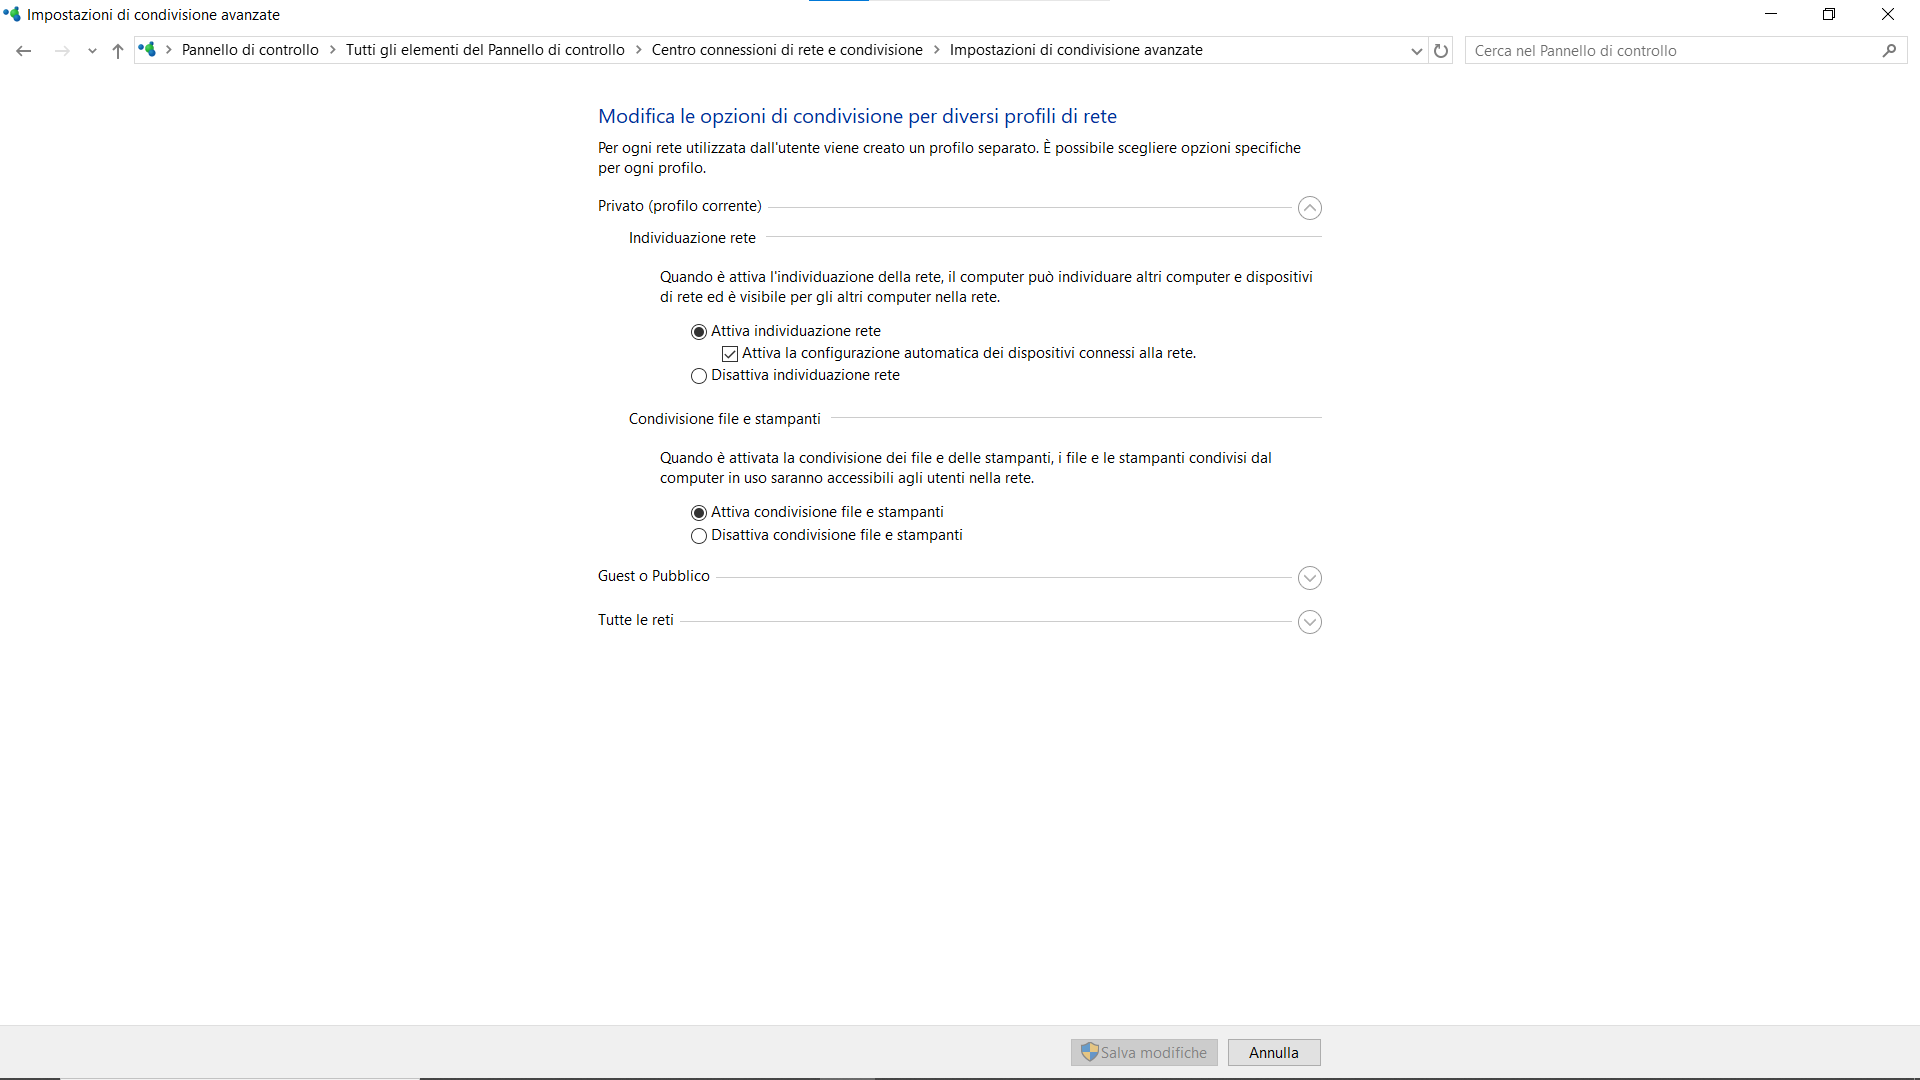The height and width of the screenshot is (1080, 1920).
Task: Select Attiva condivisione file e stampanti
Action: click(818, 512)
